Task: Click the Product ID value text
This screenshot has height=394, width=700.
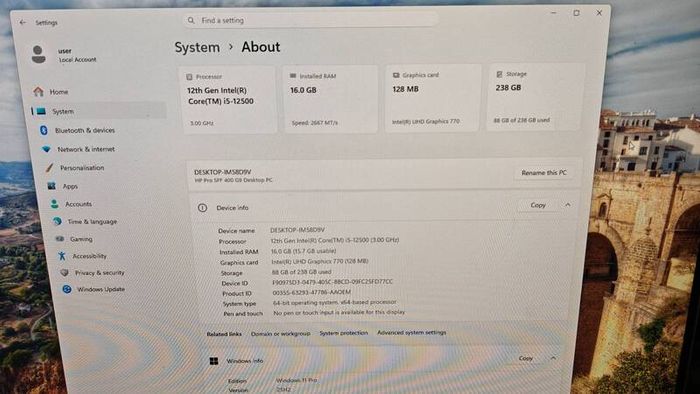Action: (x=312, y=293)
